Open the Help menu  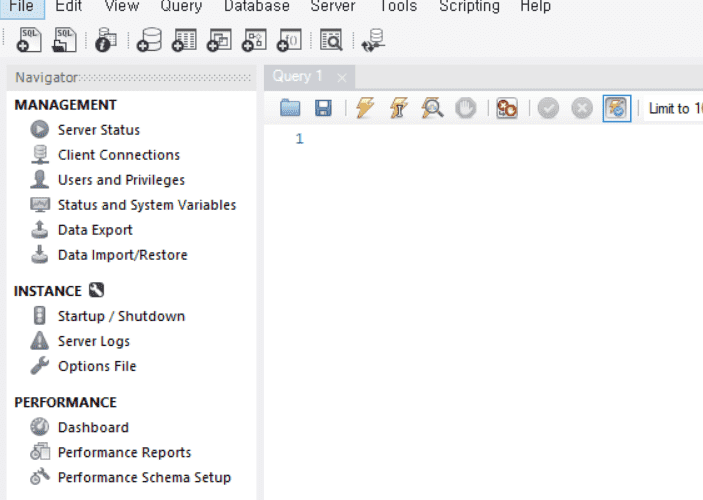click(535, 6)
